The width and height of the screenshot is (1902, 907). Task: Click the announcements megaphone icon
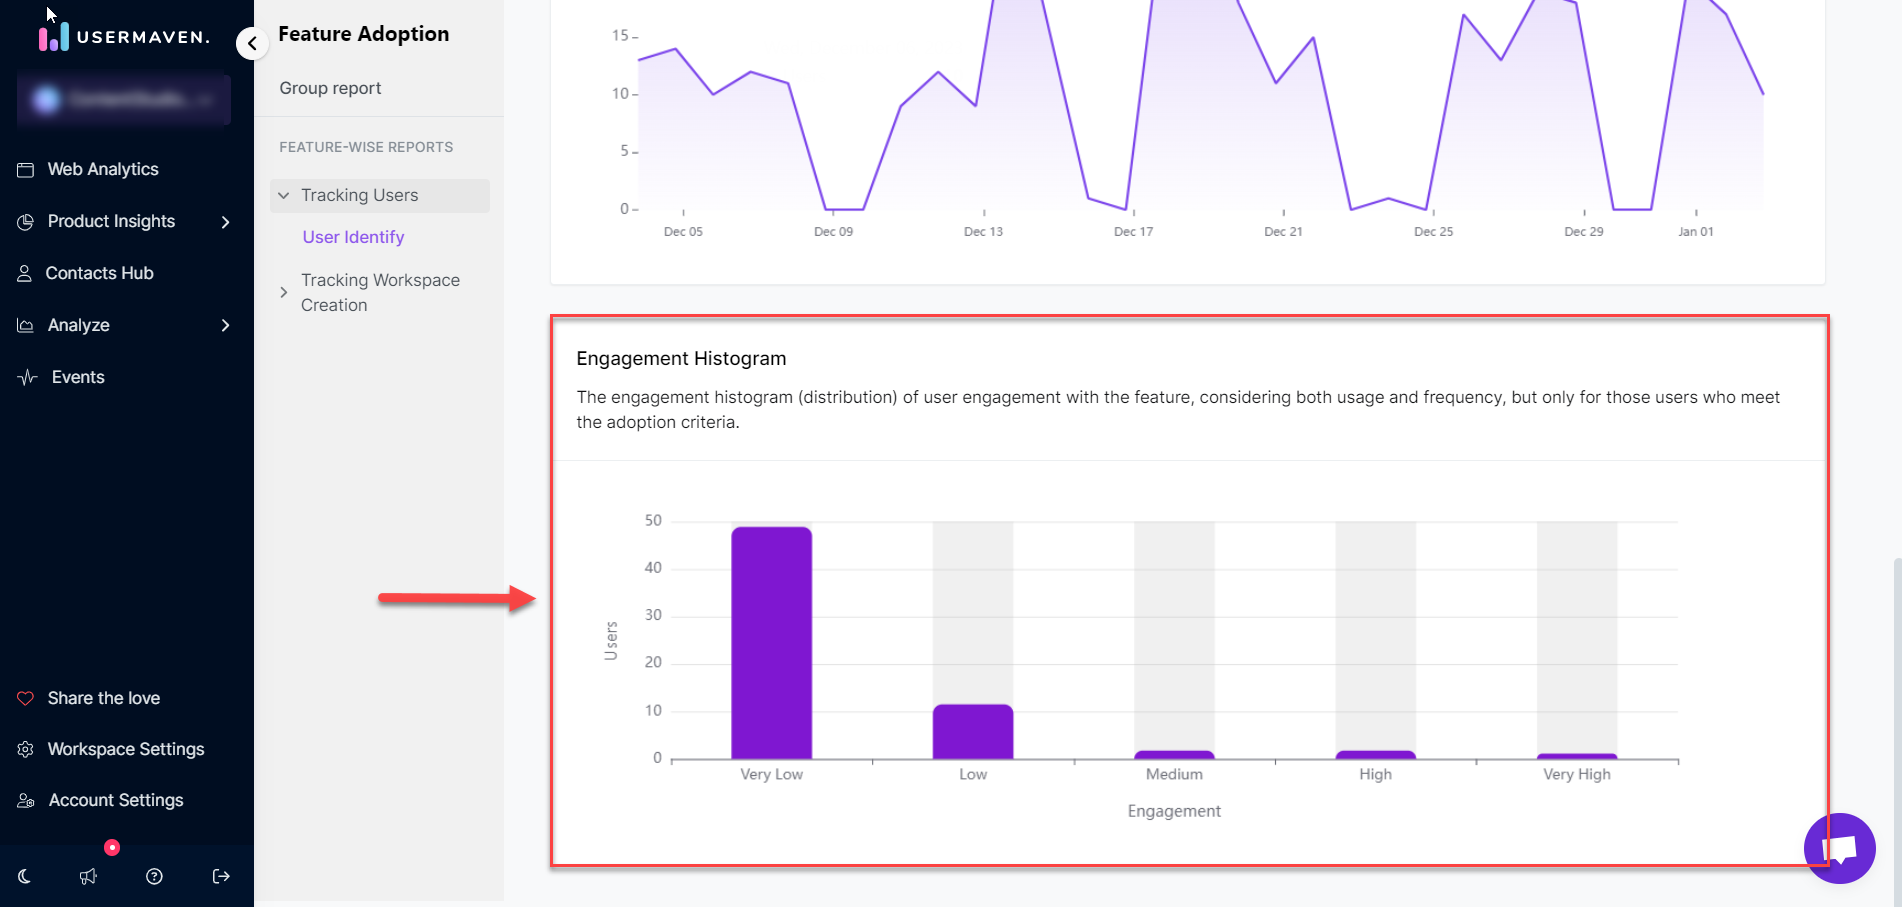[88, 876]
